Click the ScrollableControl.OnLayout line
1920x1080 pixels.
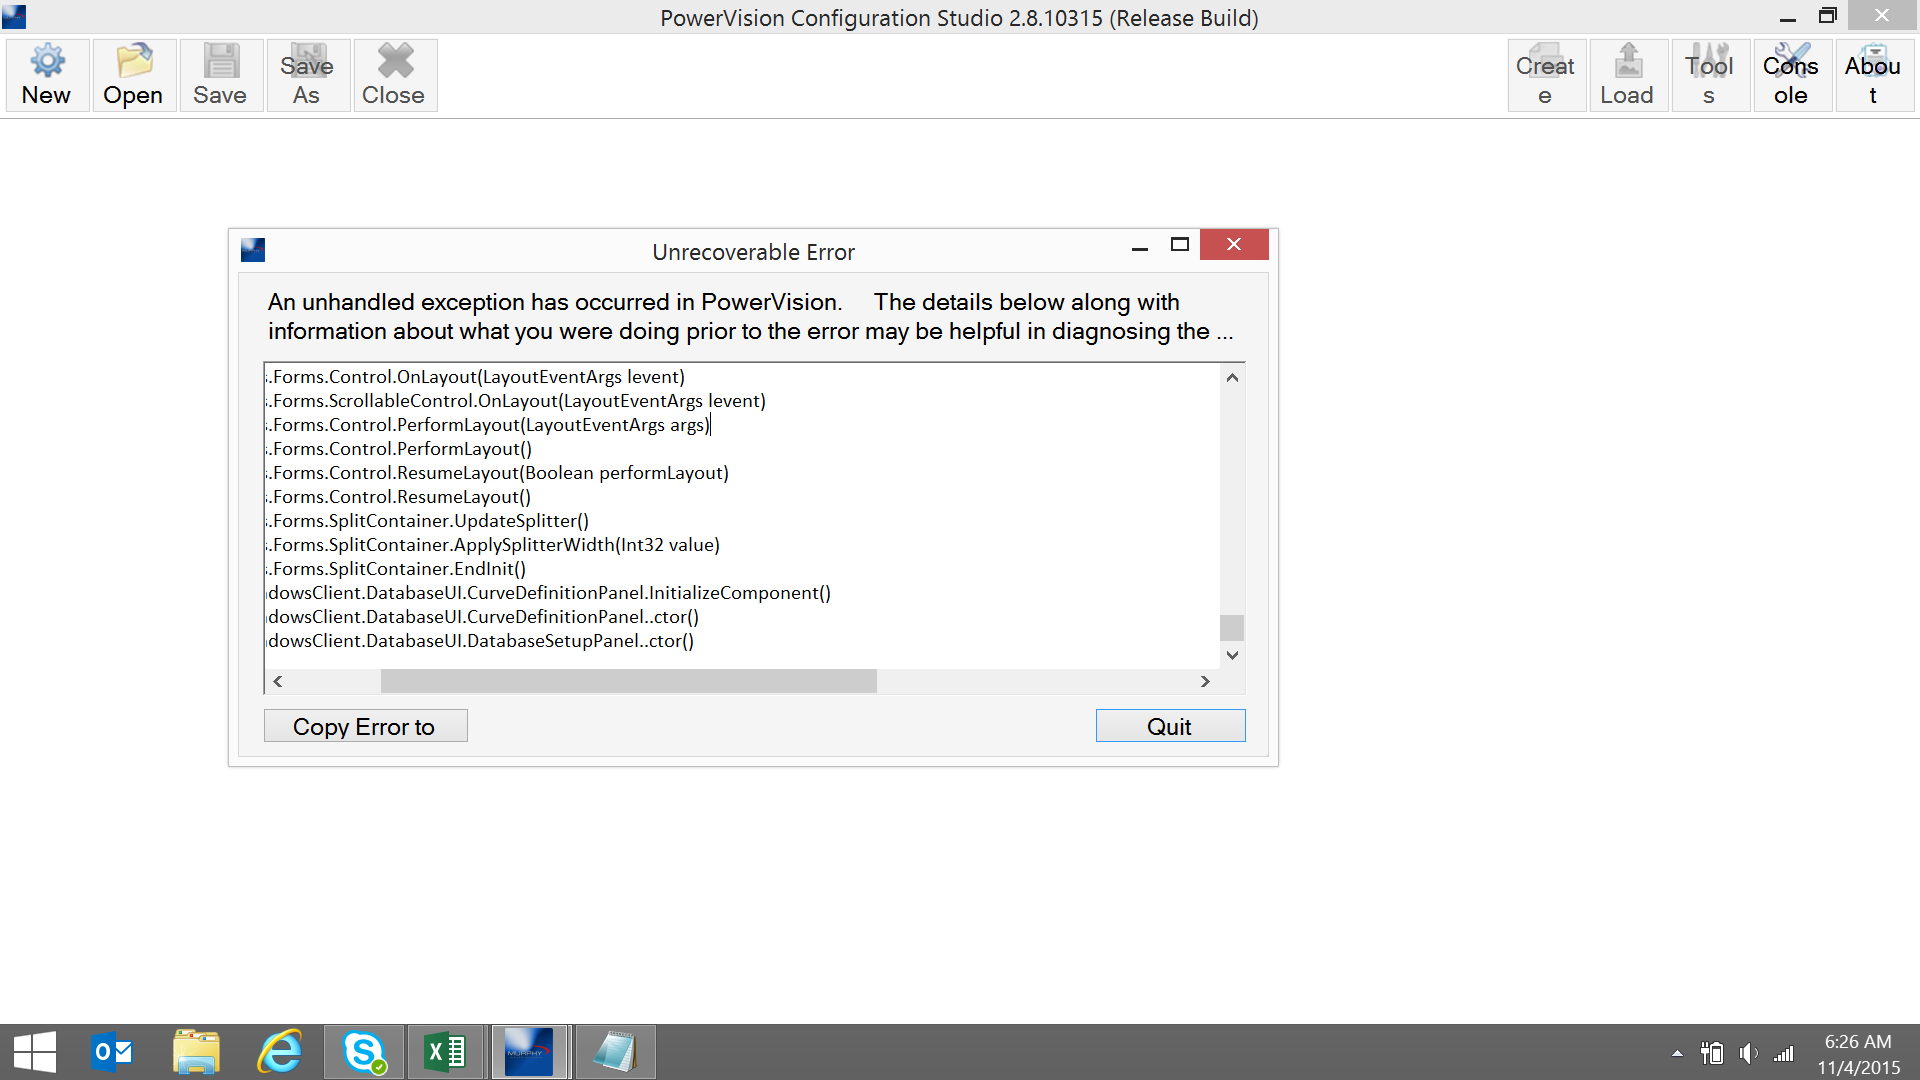coord(516,401)
